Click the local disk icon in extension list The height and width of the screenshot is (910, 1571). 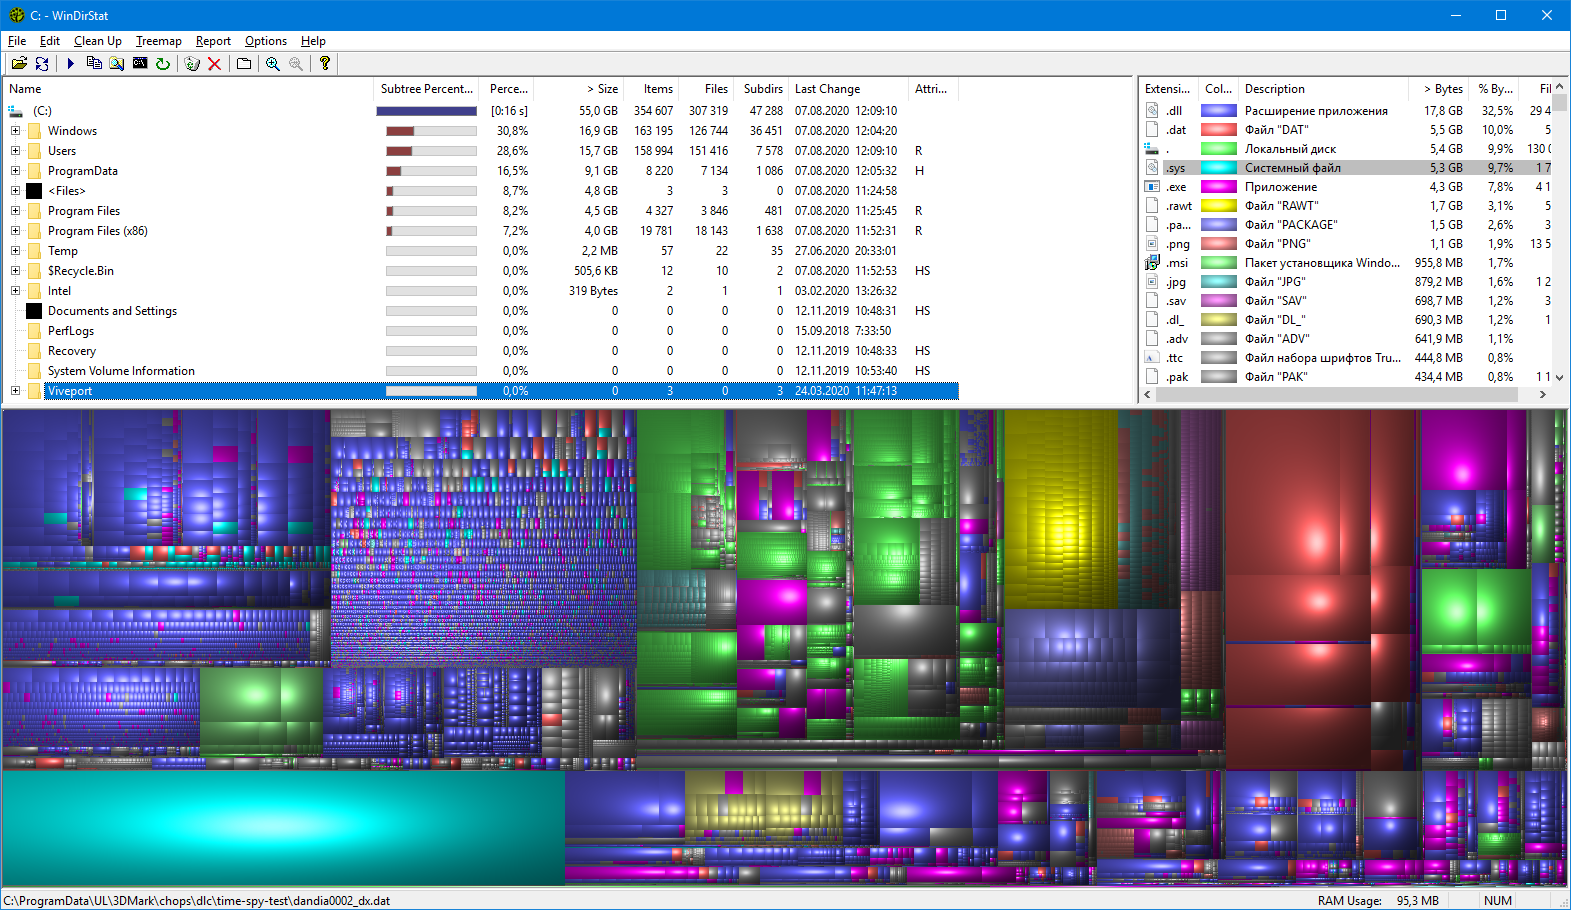(x=1152, y=149)
